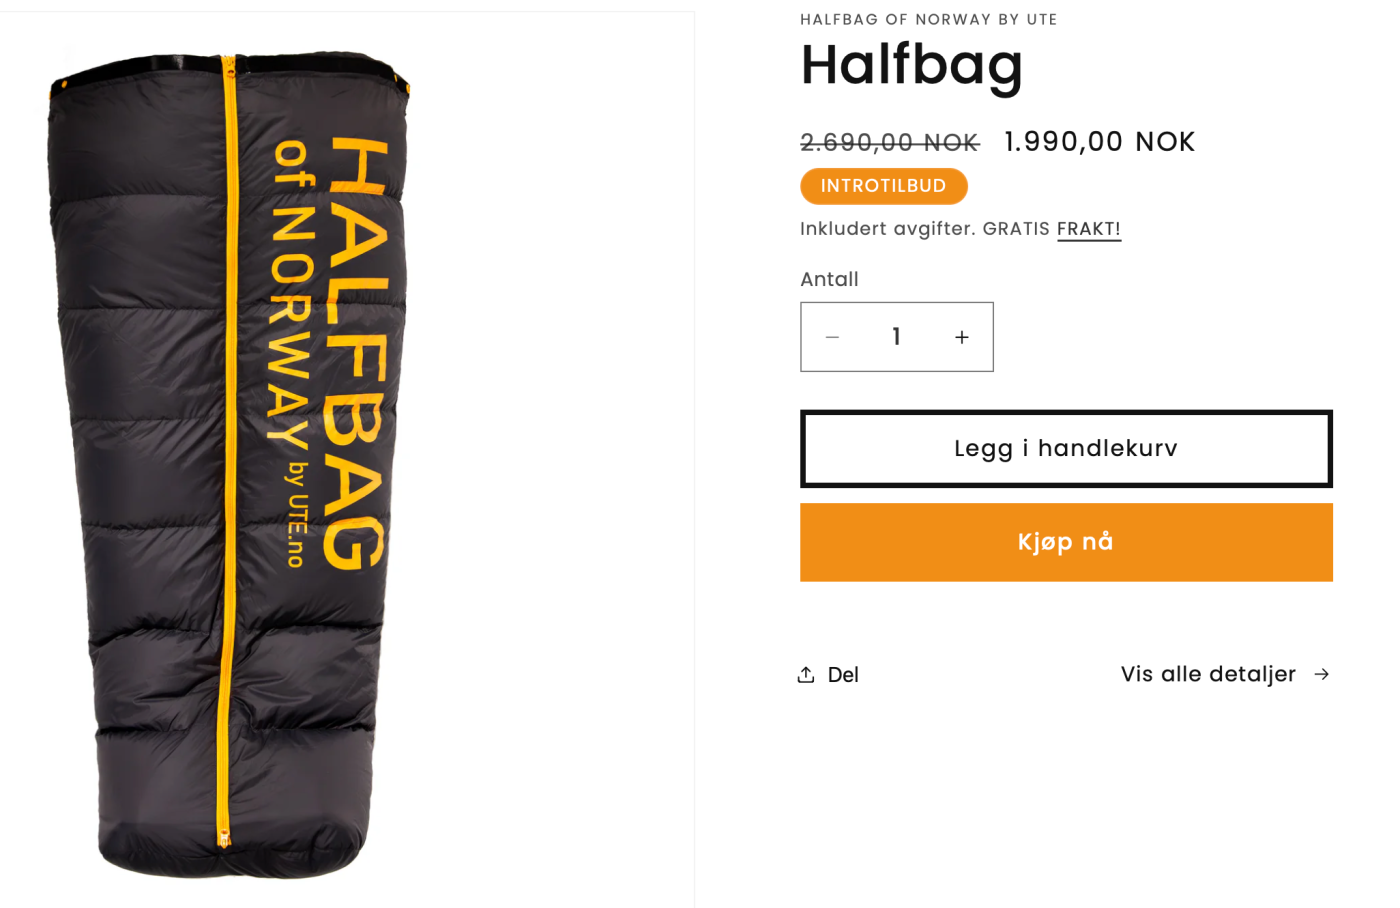
Task: Click the share icon beside Del
Action: pyautogui.click(x=806, y=674)
